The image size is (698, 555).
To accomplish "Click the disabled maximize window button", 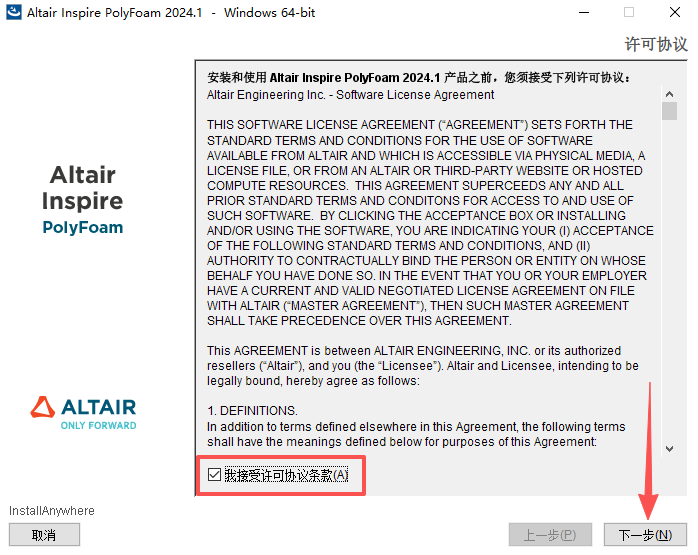I will coord(629,12).
